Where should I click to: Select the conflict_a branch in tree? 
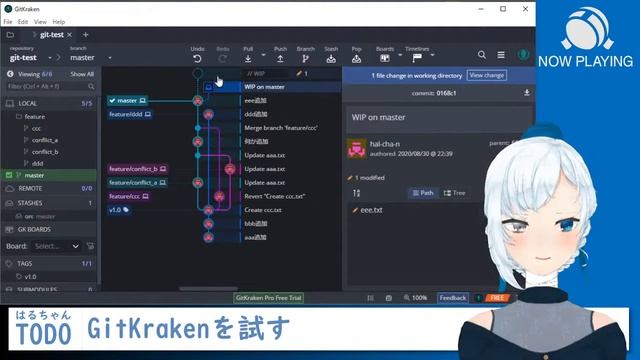point(45,140)
